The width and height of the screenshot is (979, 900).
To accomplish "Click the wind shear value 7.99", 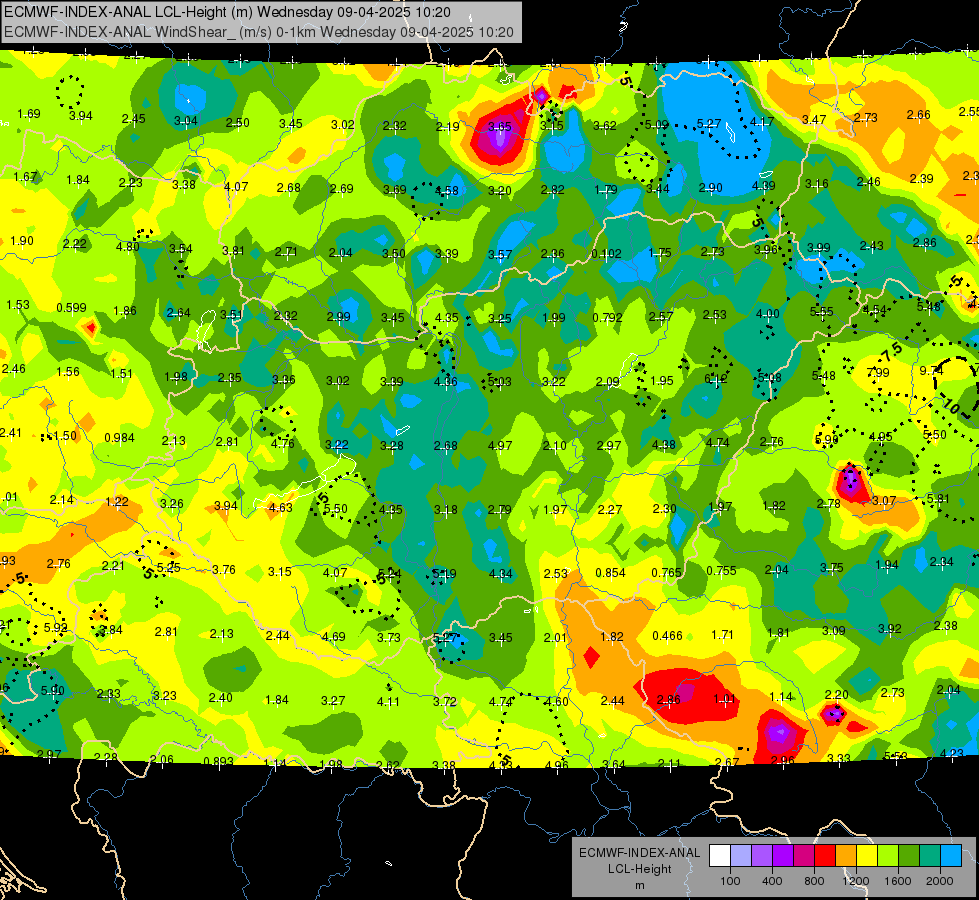I will point(878,373).
